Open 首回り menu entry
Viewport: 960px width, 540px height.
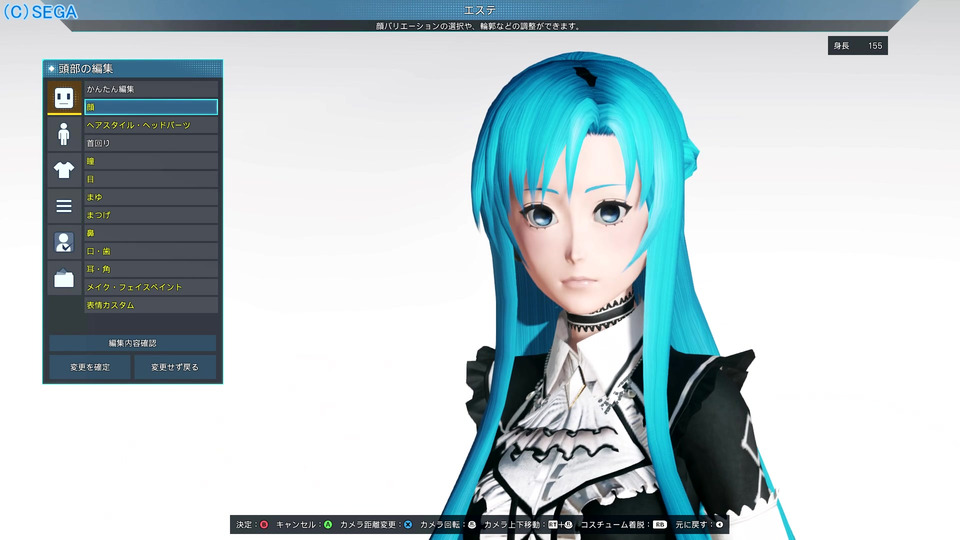click(x=151, y=143)
